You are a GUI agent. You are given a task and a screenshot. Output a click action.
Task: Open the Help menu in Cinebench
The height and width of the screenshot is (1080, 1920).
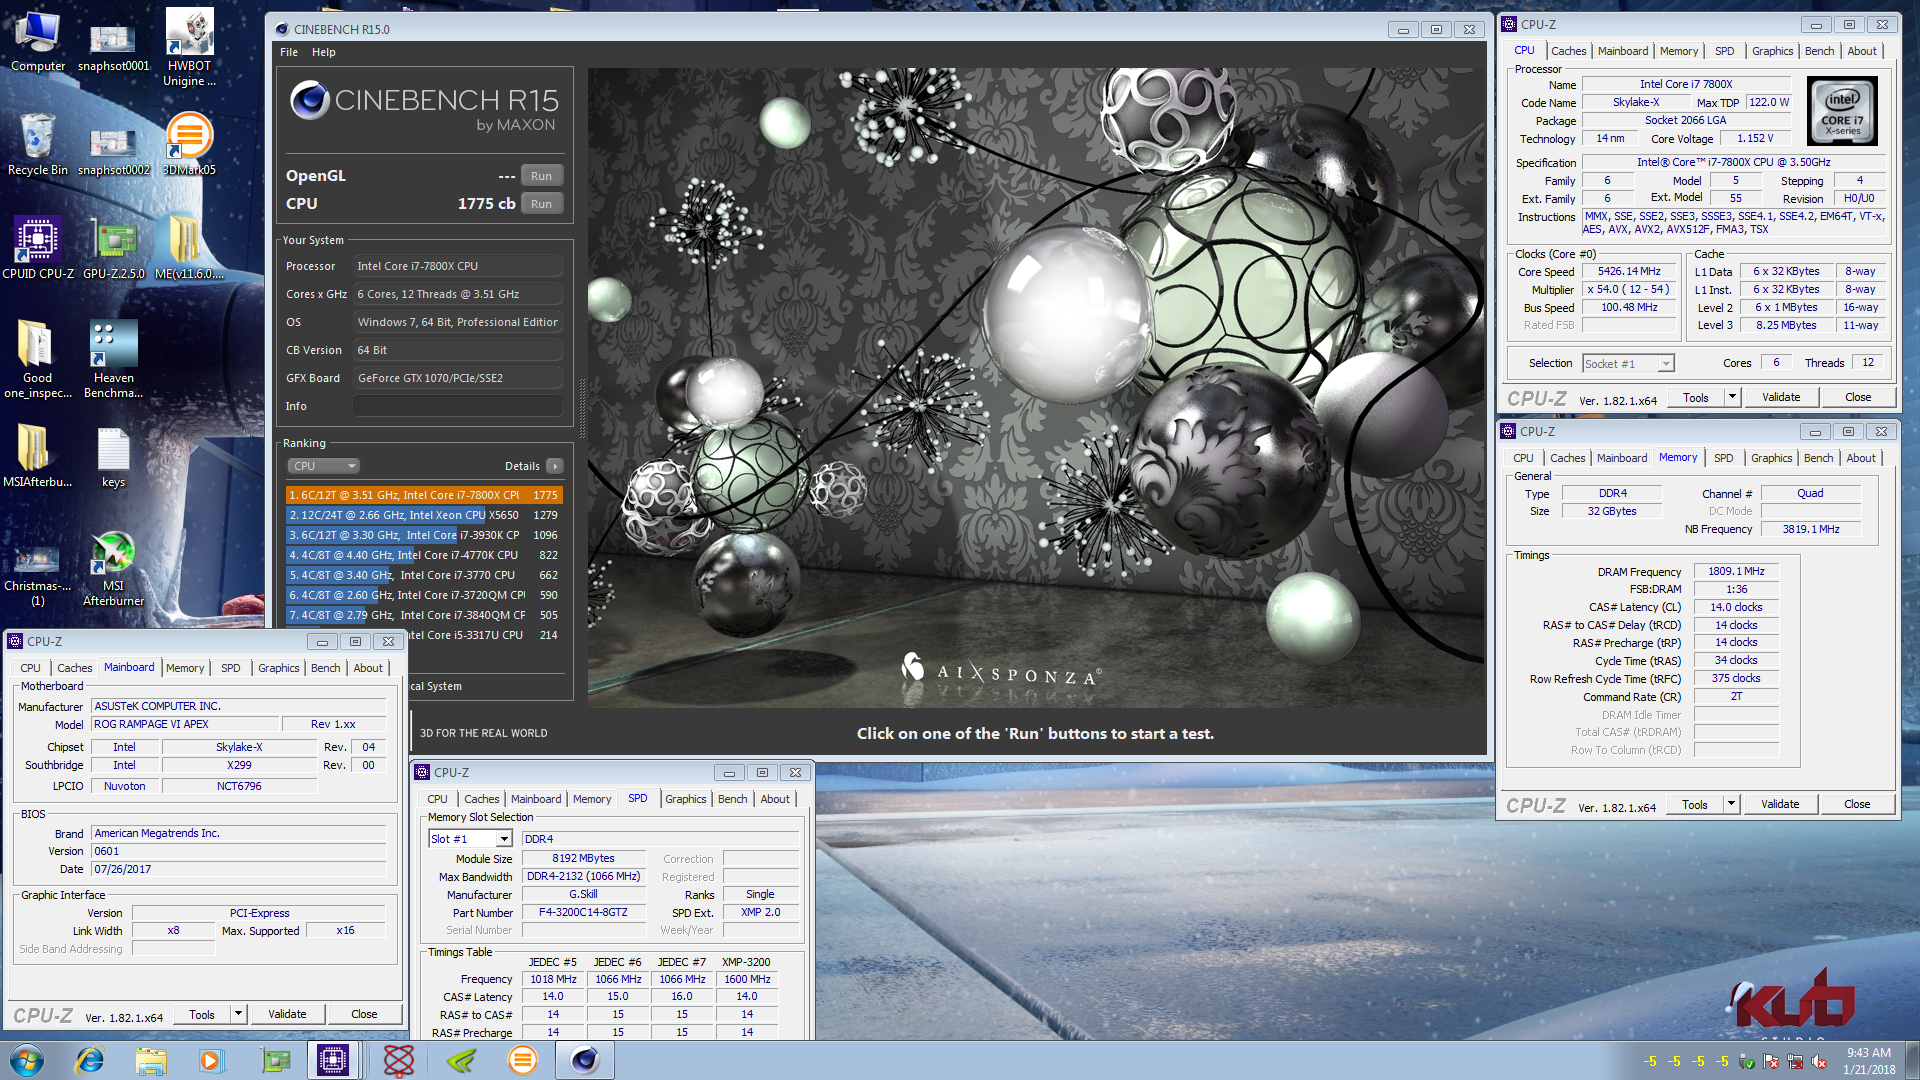coord(324,52)
